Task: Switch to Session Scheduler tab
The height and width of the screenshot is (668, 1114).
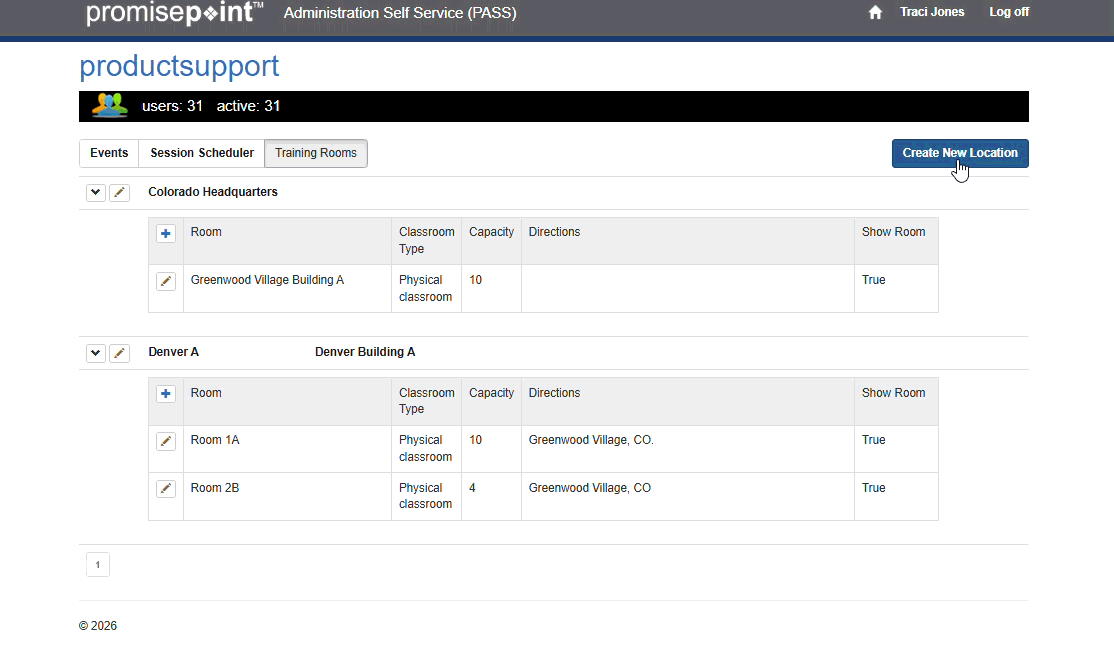Action: (x=202, y=153)
